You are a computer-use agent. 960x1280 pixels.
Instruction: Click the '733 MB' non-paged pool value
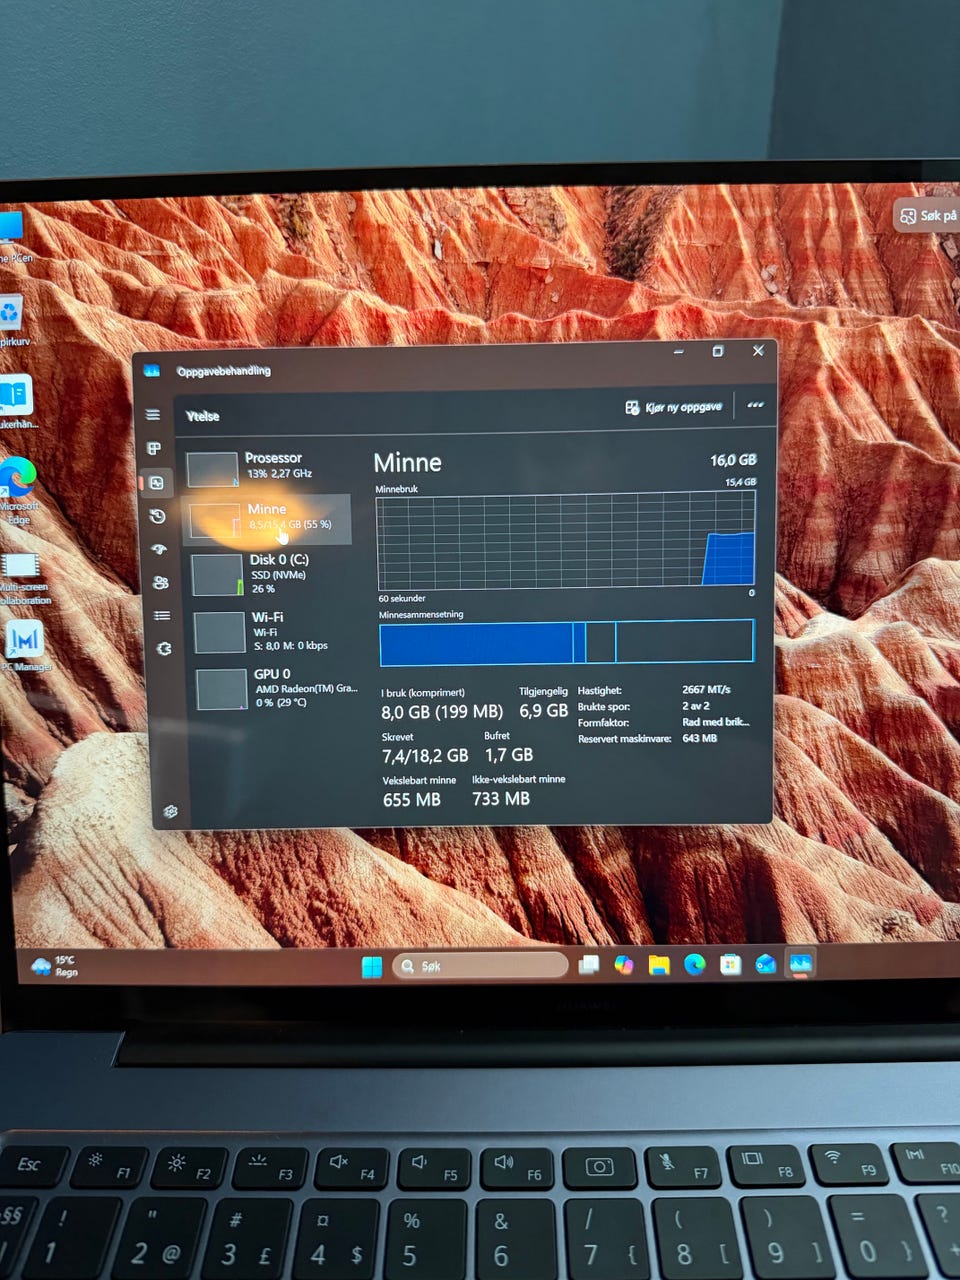501,799
